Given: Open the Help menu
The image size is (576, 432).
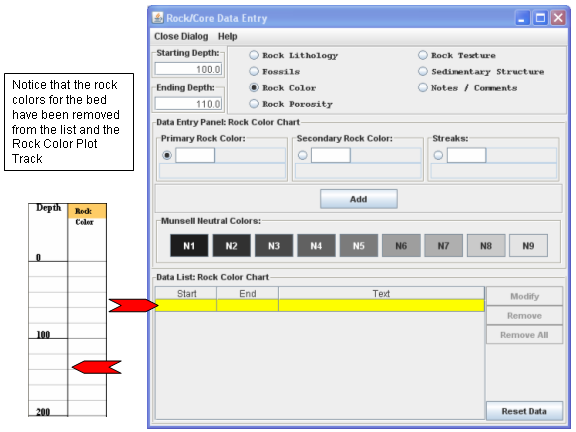Looking at the screenshot, I should pyautogui.click(x=228, y=36).
